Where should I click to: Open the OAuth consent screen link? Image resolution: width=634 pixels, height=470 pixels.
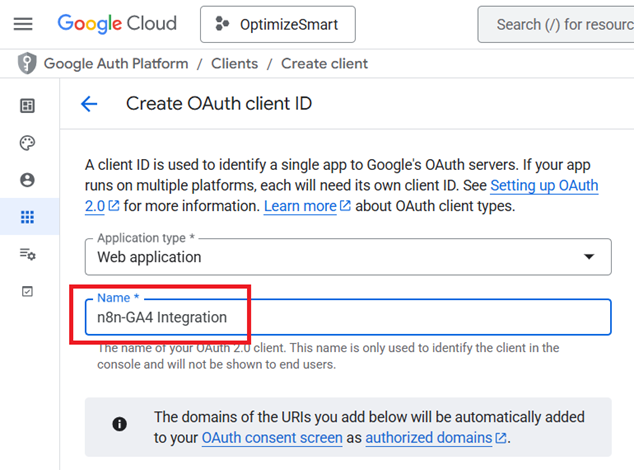pyautogui.click(x=270, y=438)
